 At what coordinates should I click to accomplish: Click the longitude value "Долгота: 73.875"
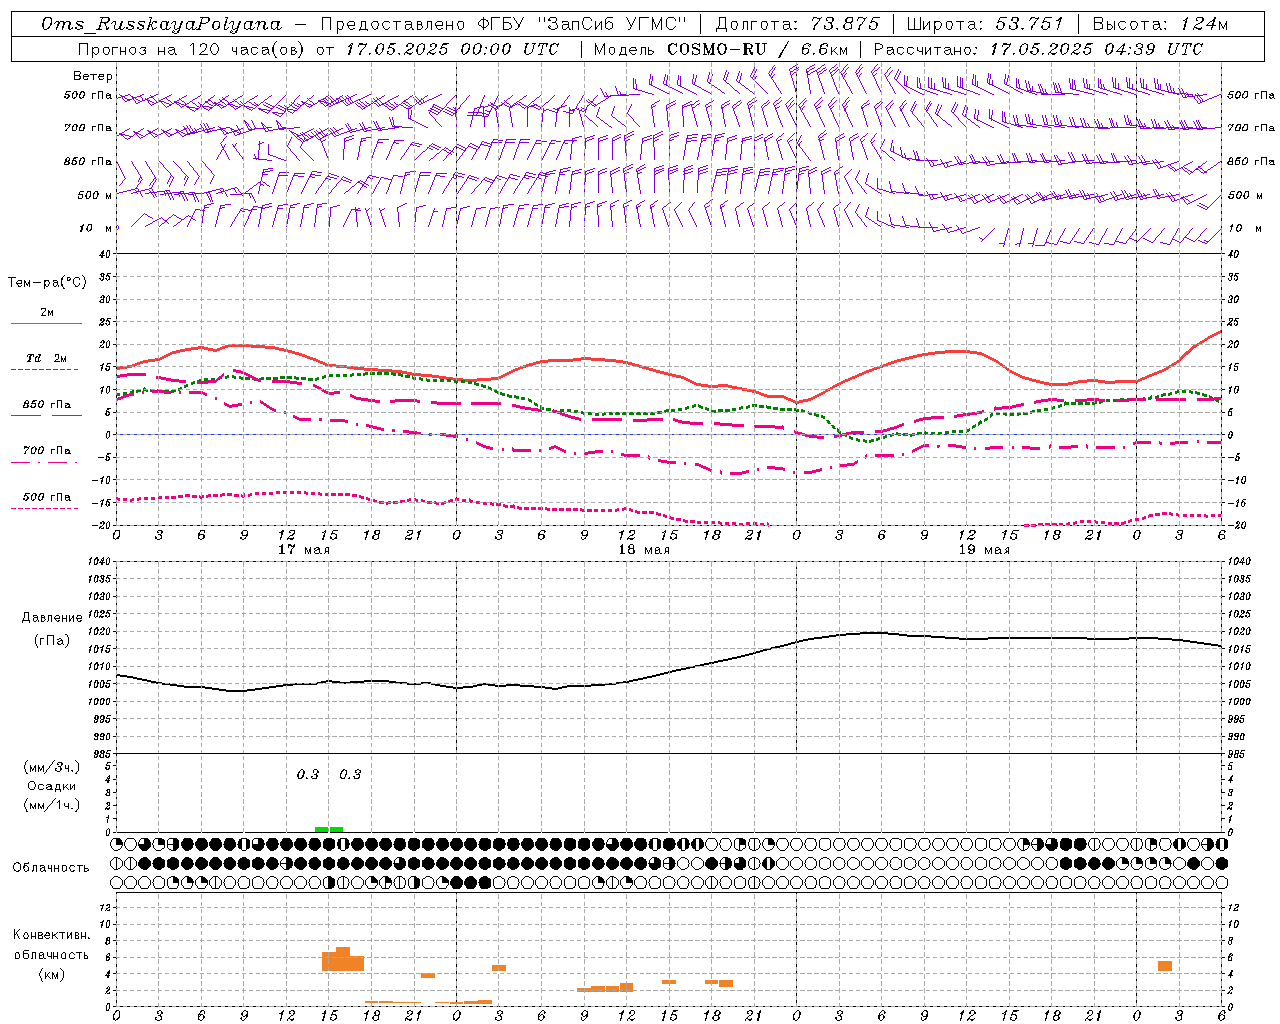coord(798,24)
